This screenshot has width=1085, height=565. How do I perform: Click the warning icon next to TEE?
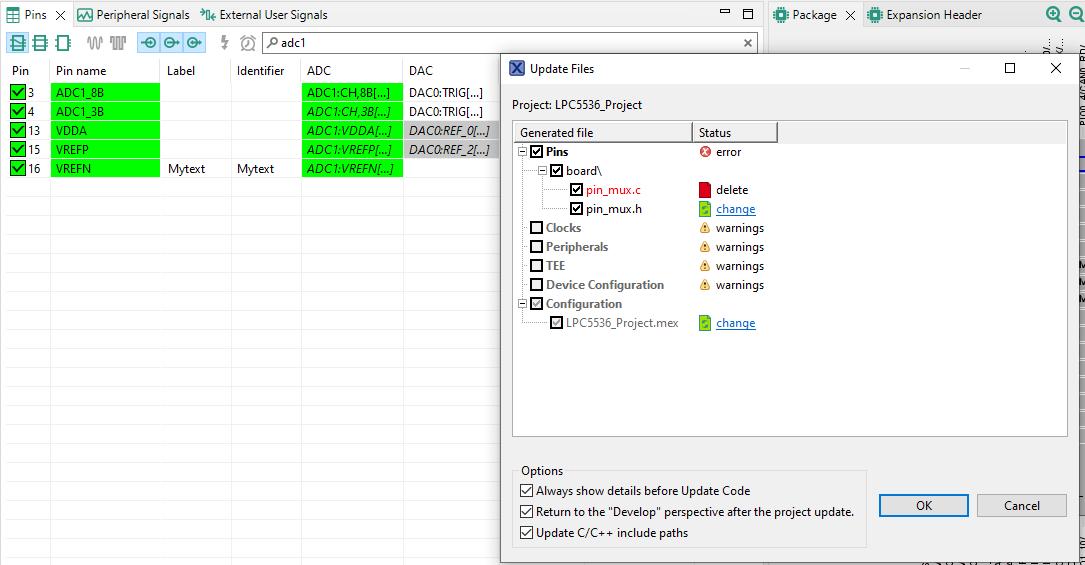pos(705,266)
